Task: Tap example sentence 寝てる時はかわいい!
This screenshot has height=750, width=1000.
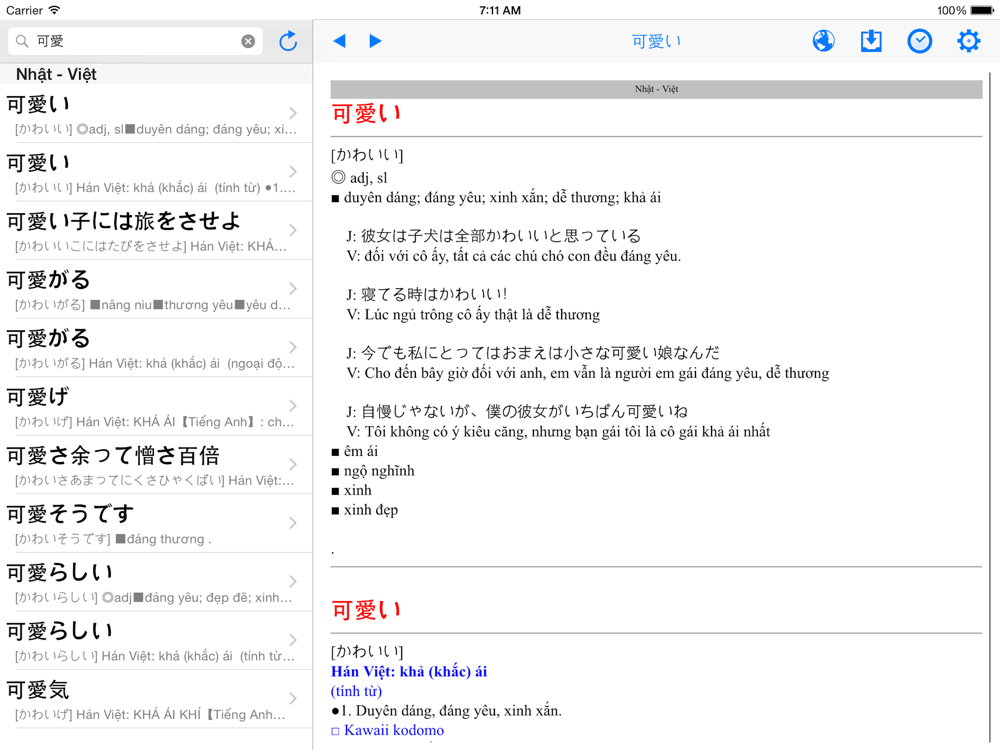Action: (x=427, y=295)
